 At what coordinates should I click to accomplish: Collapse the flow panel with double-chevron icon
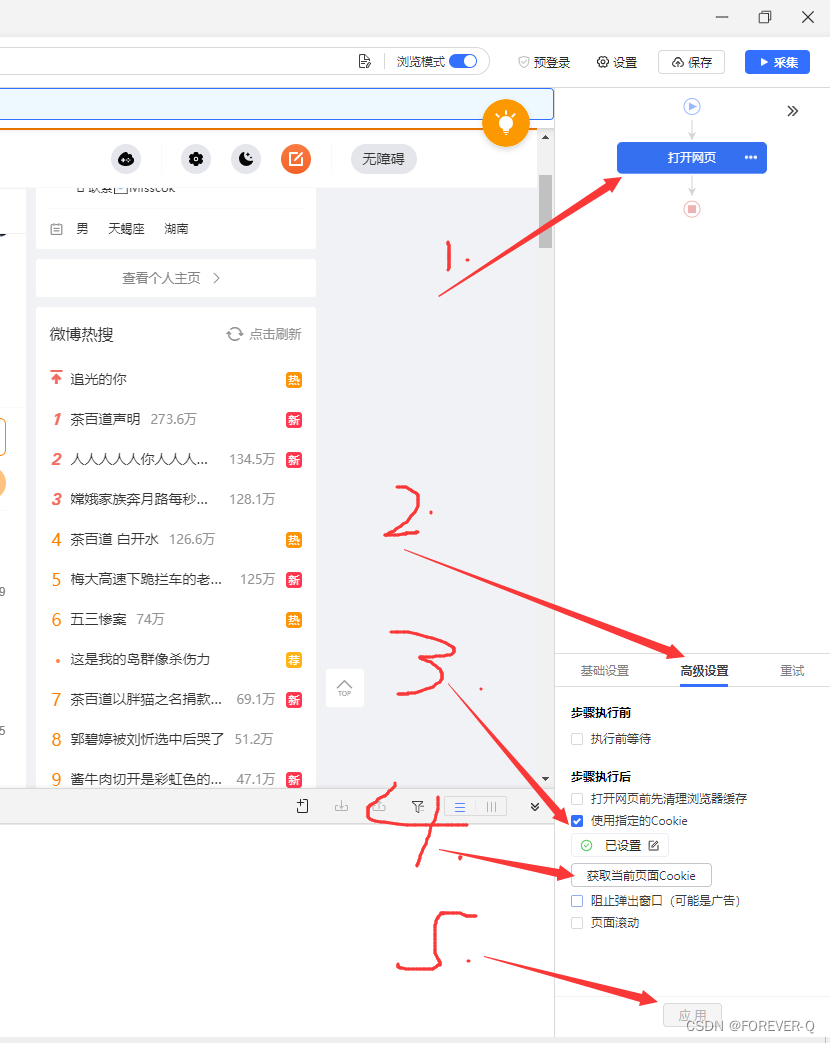coord(792,111)
